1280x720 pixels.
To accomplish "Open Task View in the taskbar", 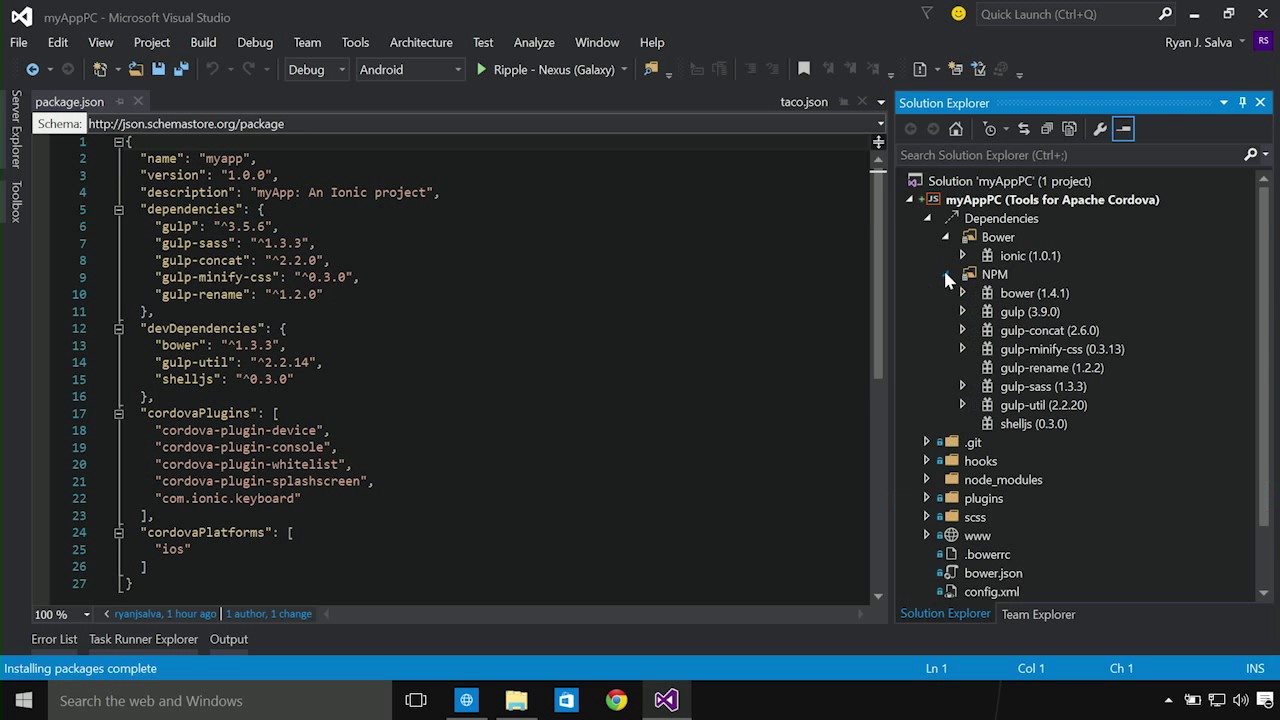I will pos(416,700).
